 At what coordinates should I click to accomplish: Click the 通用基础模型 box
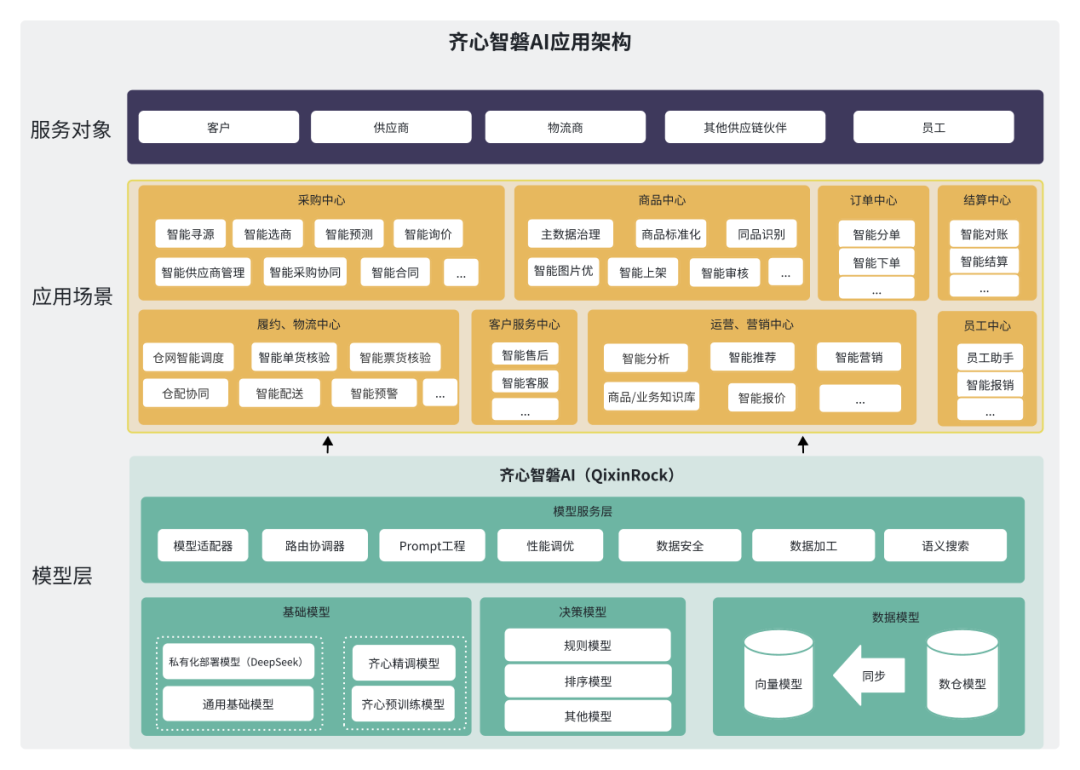coord(238,704)
